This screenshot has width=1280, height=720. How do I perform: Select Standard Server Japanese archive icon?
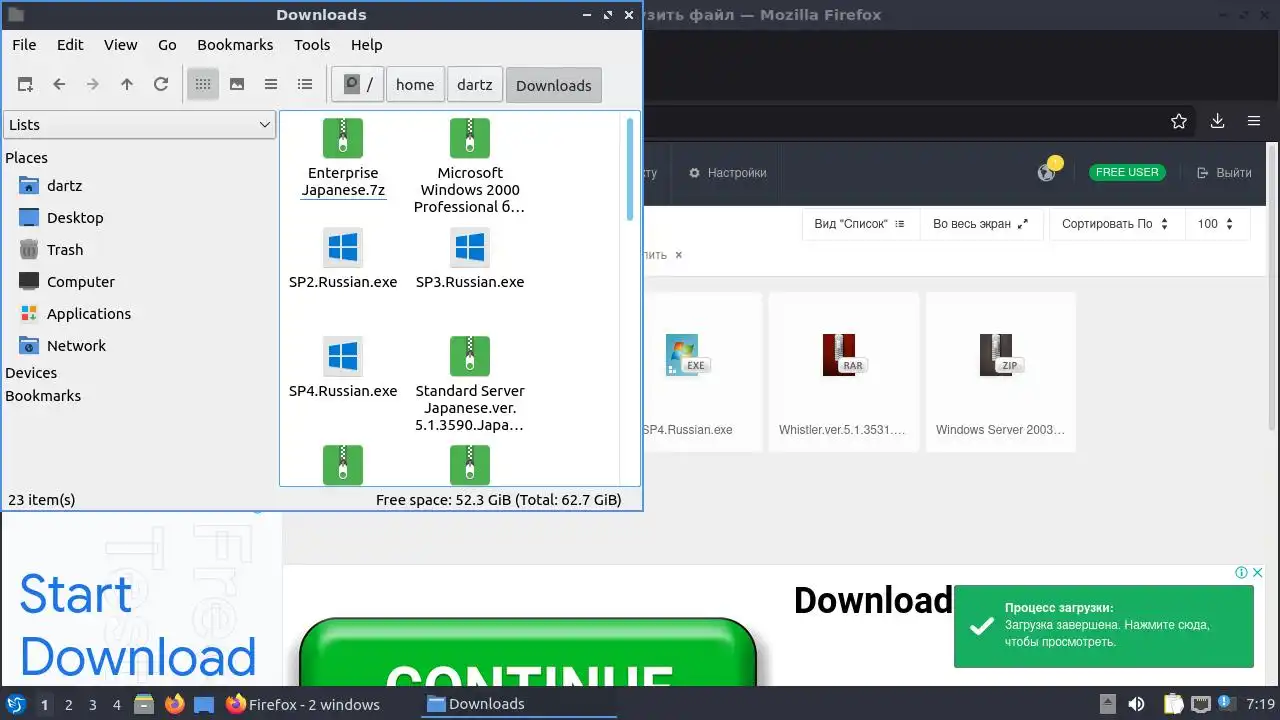(470, 356)
